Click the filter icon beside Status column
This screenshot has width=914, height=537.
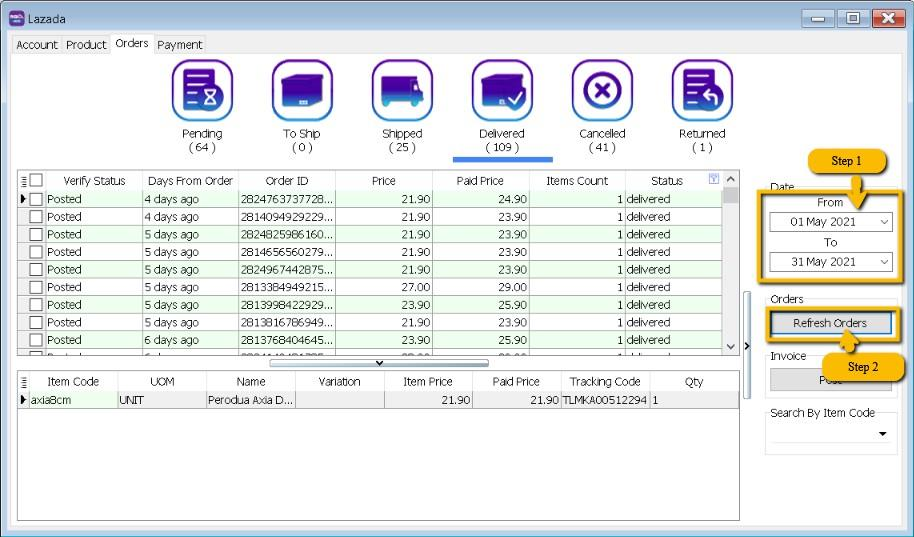[x=713, y=180]
